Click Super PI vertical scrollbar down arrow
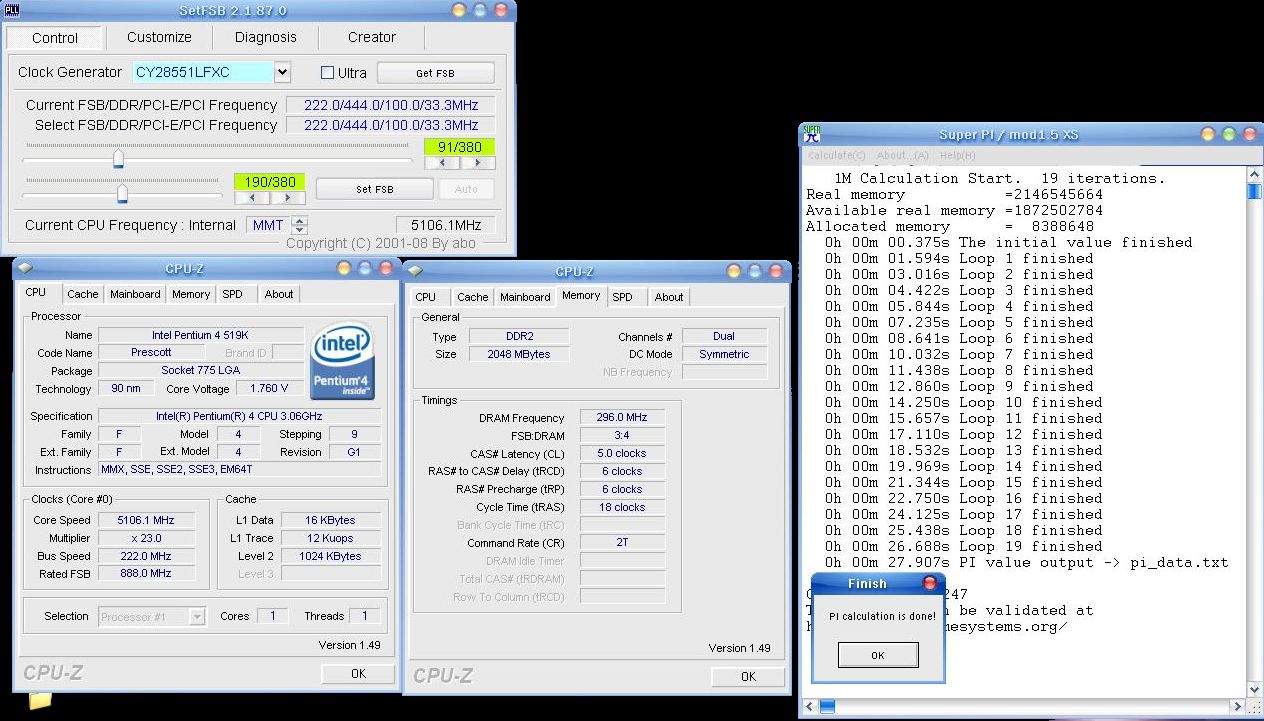The width and height of the screenshot is (1264, 721). tap(1254, 689)
